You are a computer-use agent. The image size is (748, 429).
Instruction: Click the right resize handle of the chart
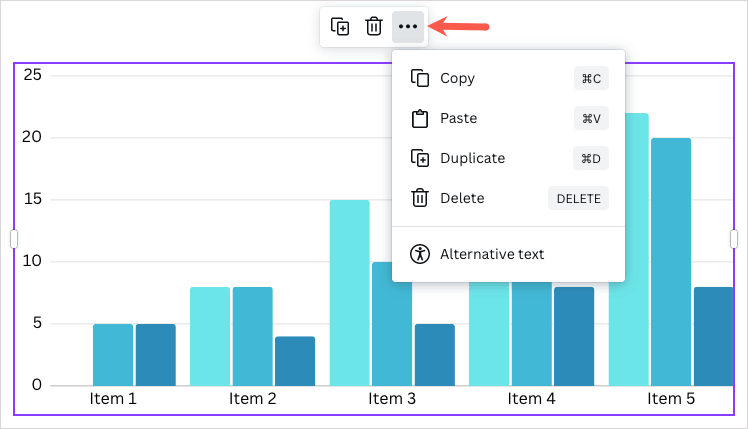tap(734, 239)
